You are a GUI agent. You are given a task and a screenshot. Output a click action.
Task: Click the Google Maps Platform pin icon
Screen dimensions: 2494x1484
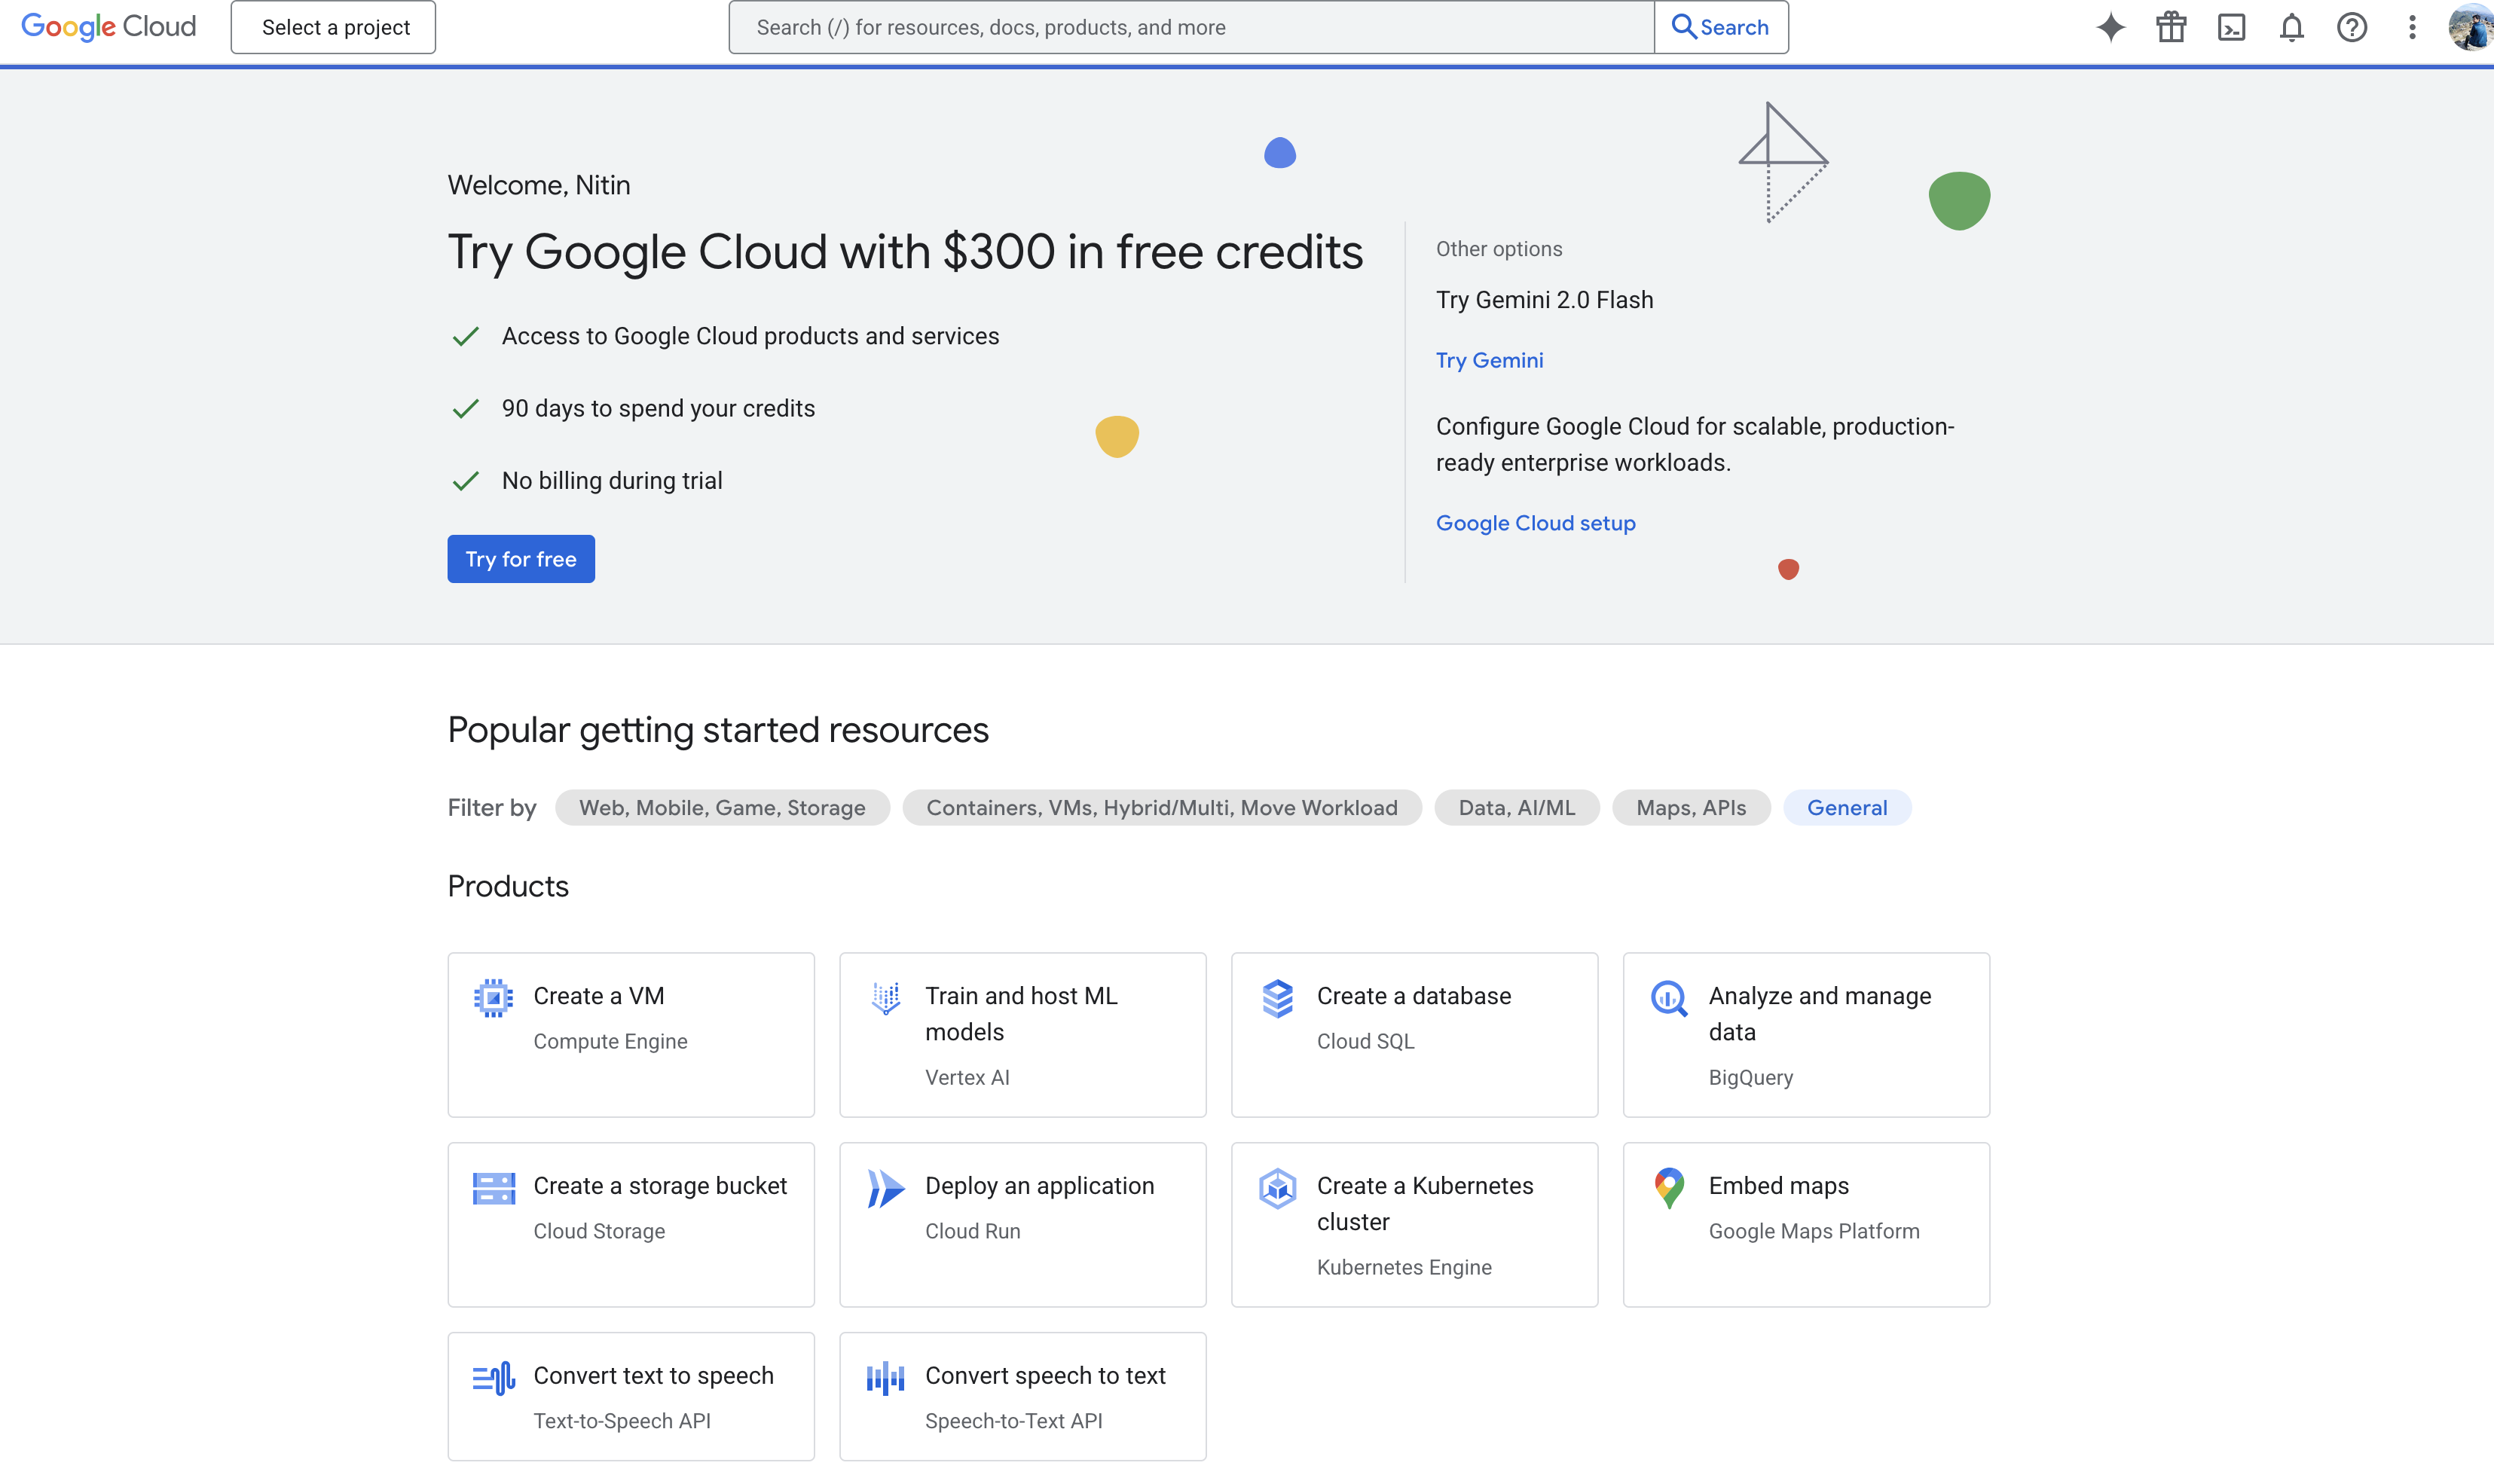(1668, 1187)
